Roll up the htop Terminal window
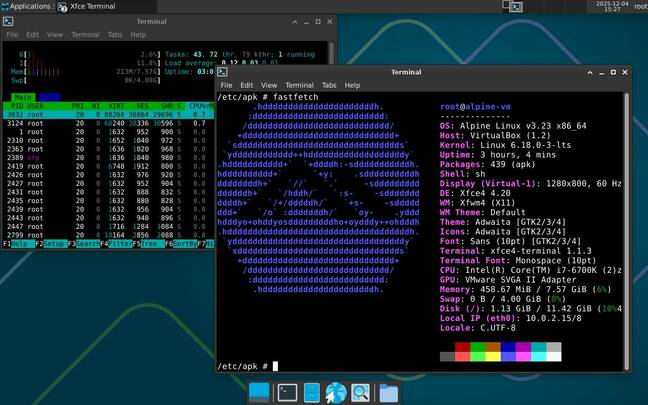 click(295, 21)
